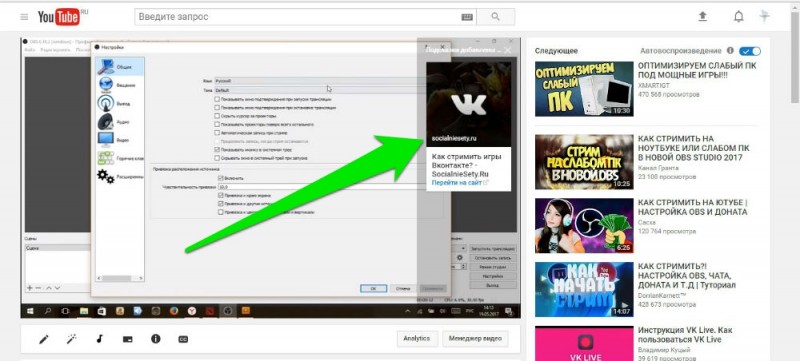Click the Менеджер видео button
This screenshot has height=361, width=800.
(x=475, y=339)
